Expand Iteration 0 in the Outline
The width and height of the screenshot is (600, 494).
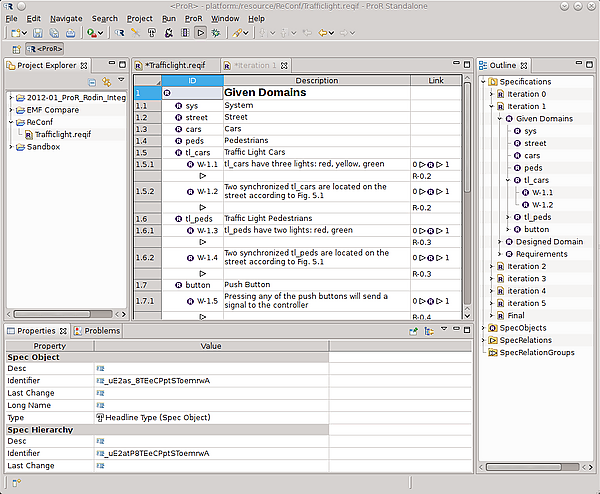[492, 94]
